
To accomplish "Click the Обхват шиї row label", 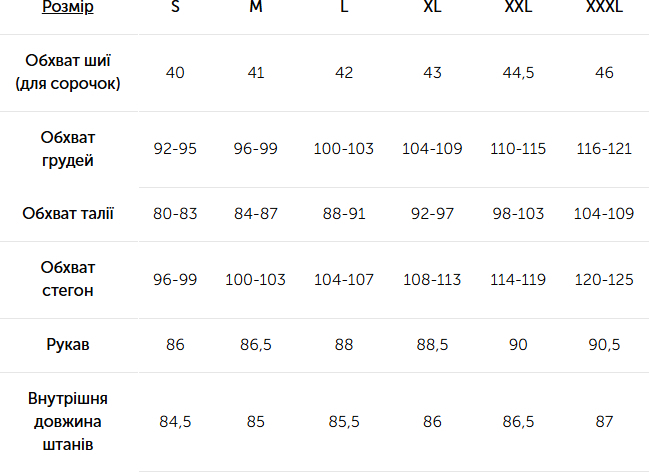I will tap(68, 73).
